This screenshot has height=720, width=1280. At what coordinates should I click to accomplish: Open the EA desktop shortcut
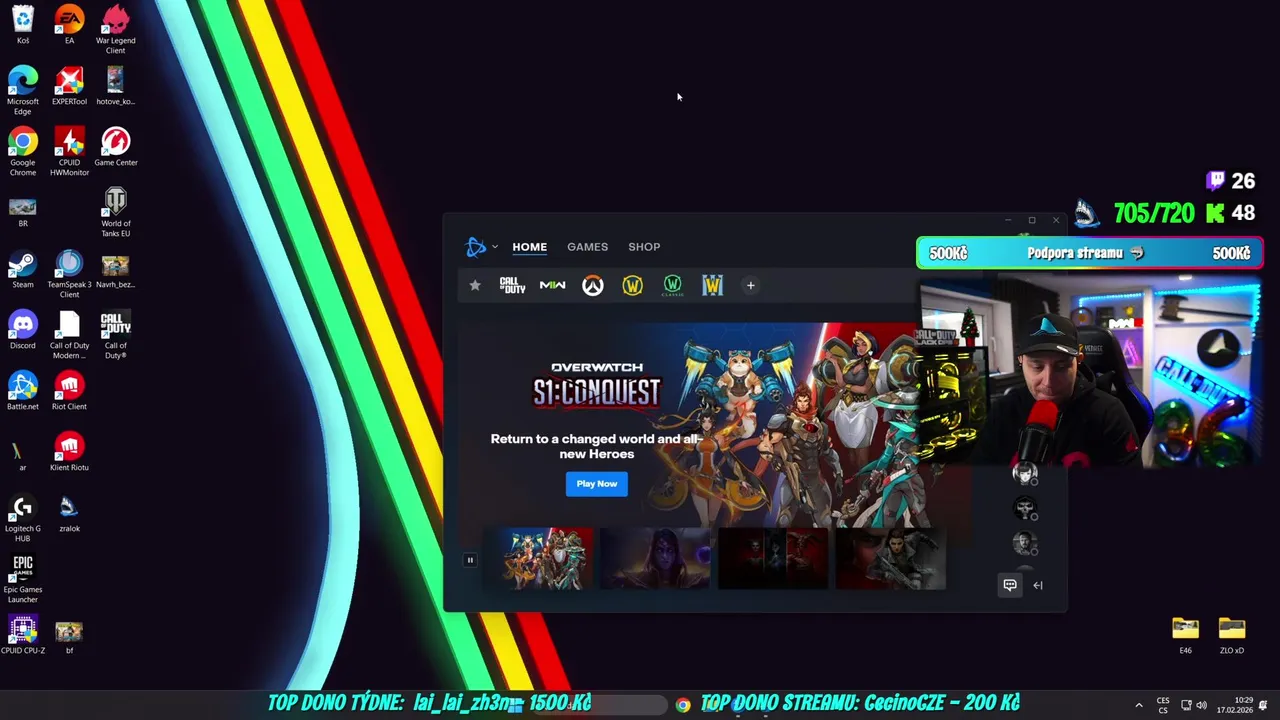coord(69,24)
